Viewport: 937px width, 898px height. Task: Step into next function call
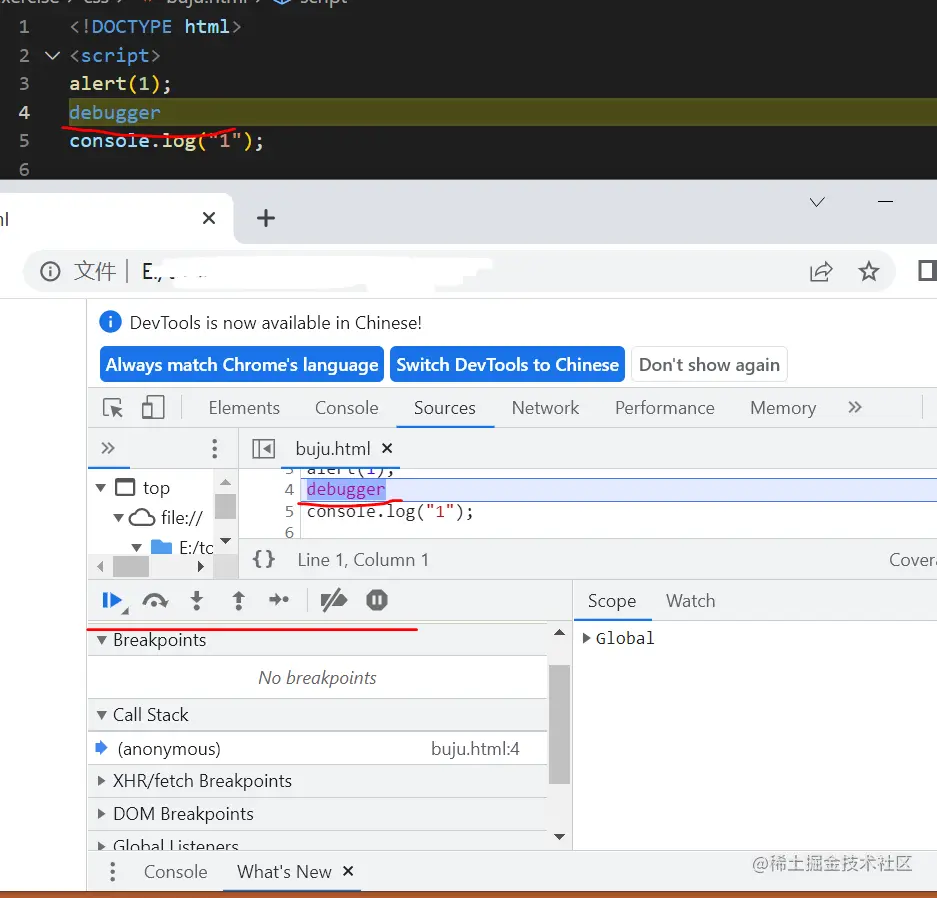[197, 600]
